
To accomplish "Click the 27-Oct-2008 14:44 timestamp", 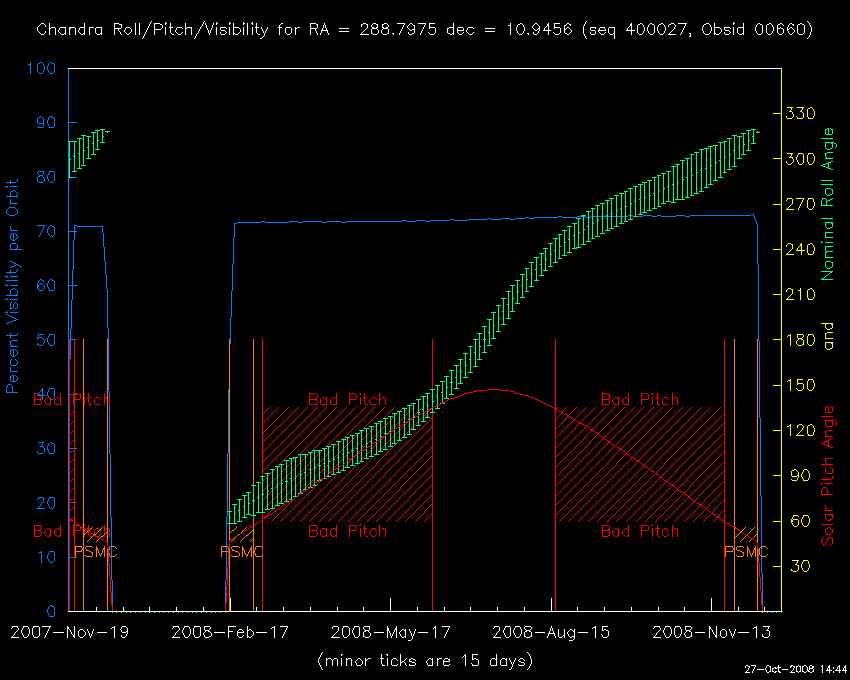I will tap(796, 669).
